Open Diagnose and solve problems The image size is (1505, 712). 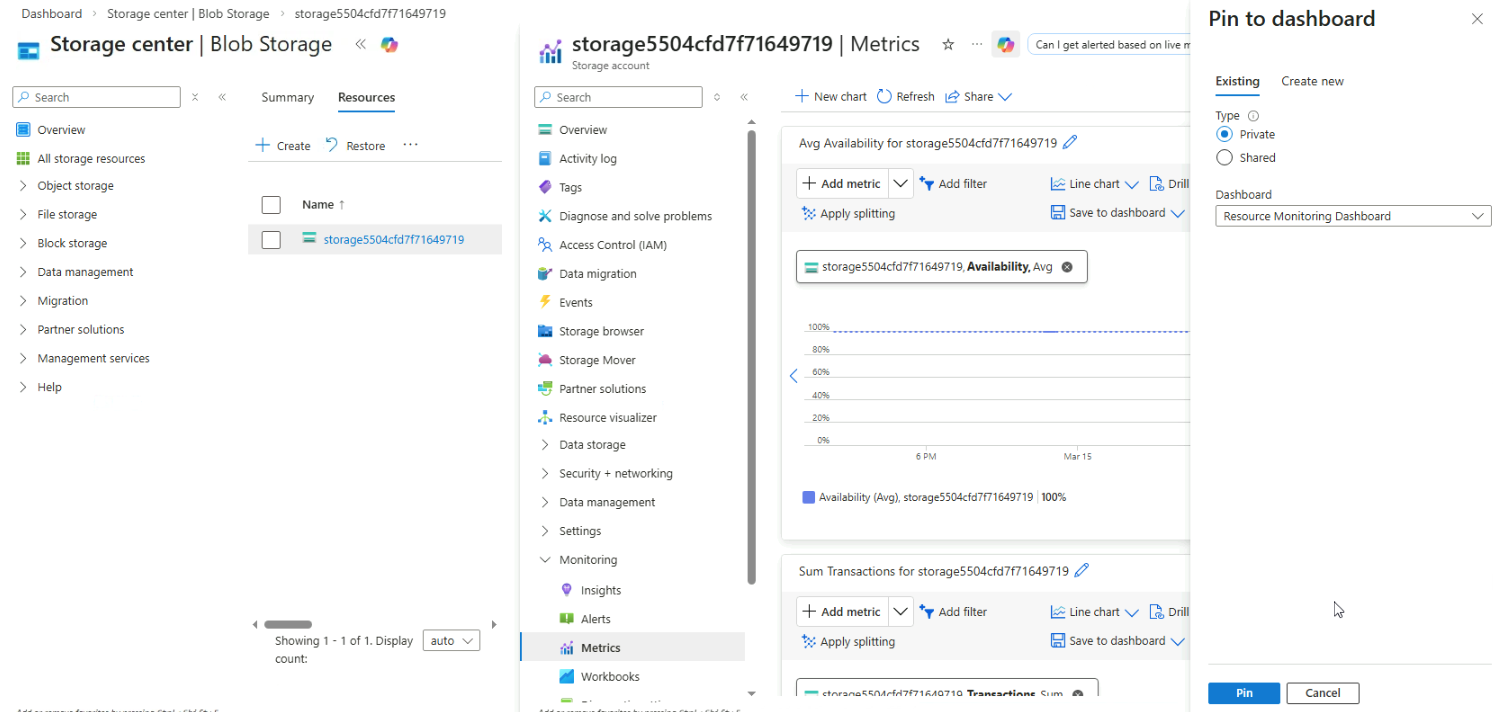pos(635,216)
